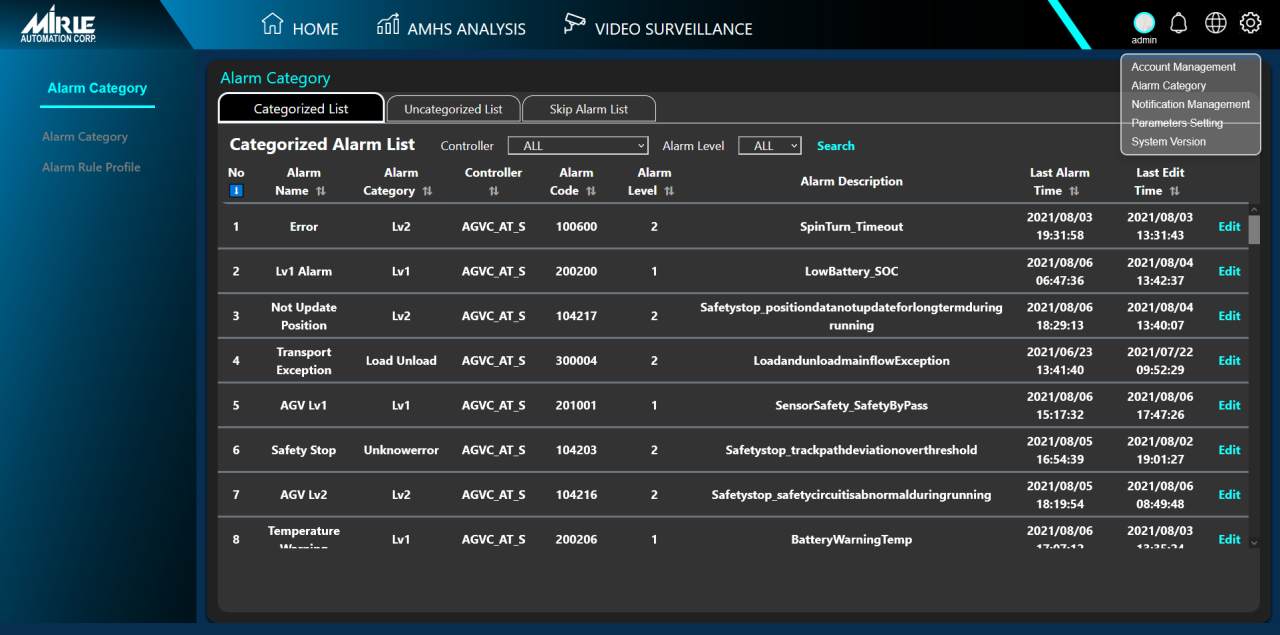Choose Notification Management menu entry

pos(1190,104)
